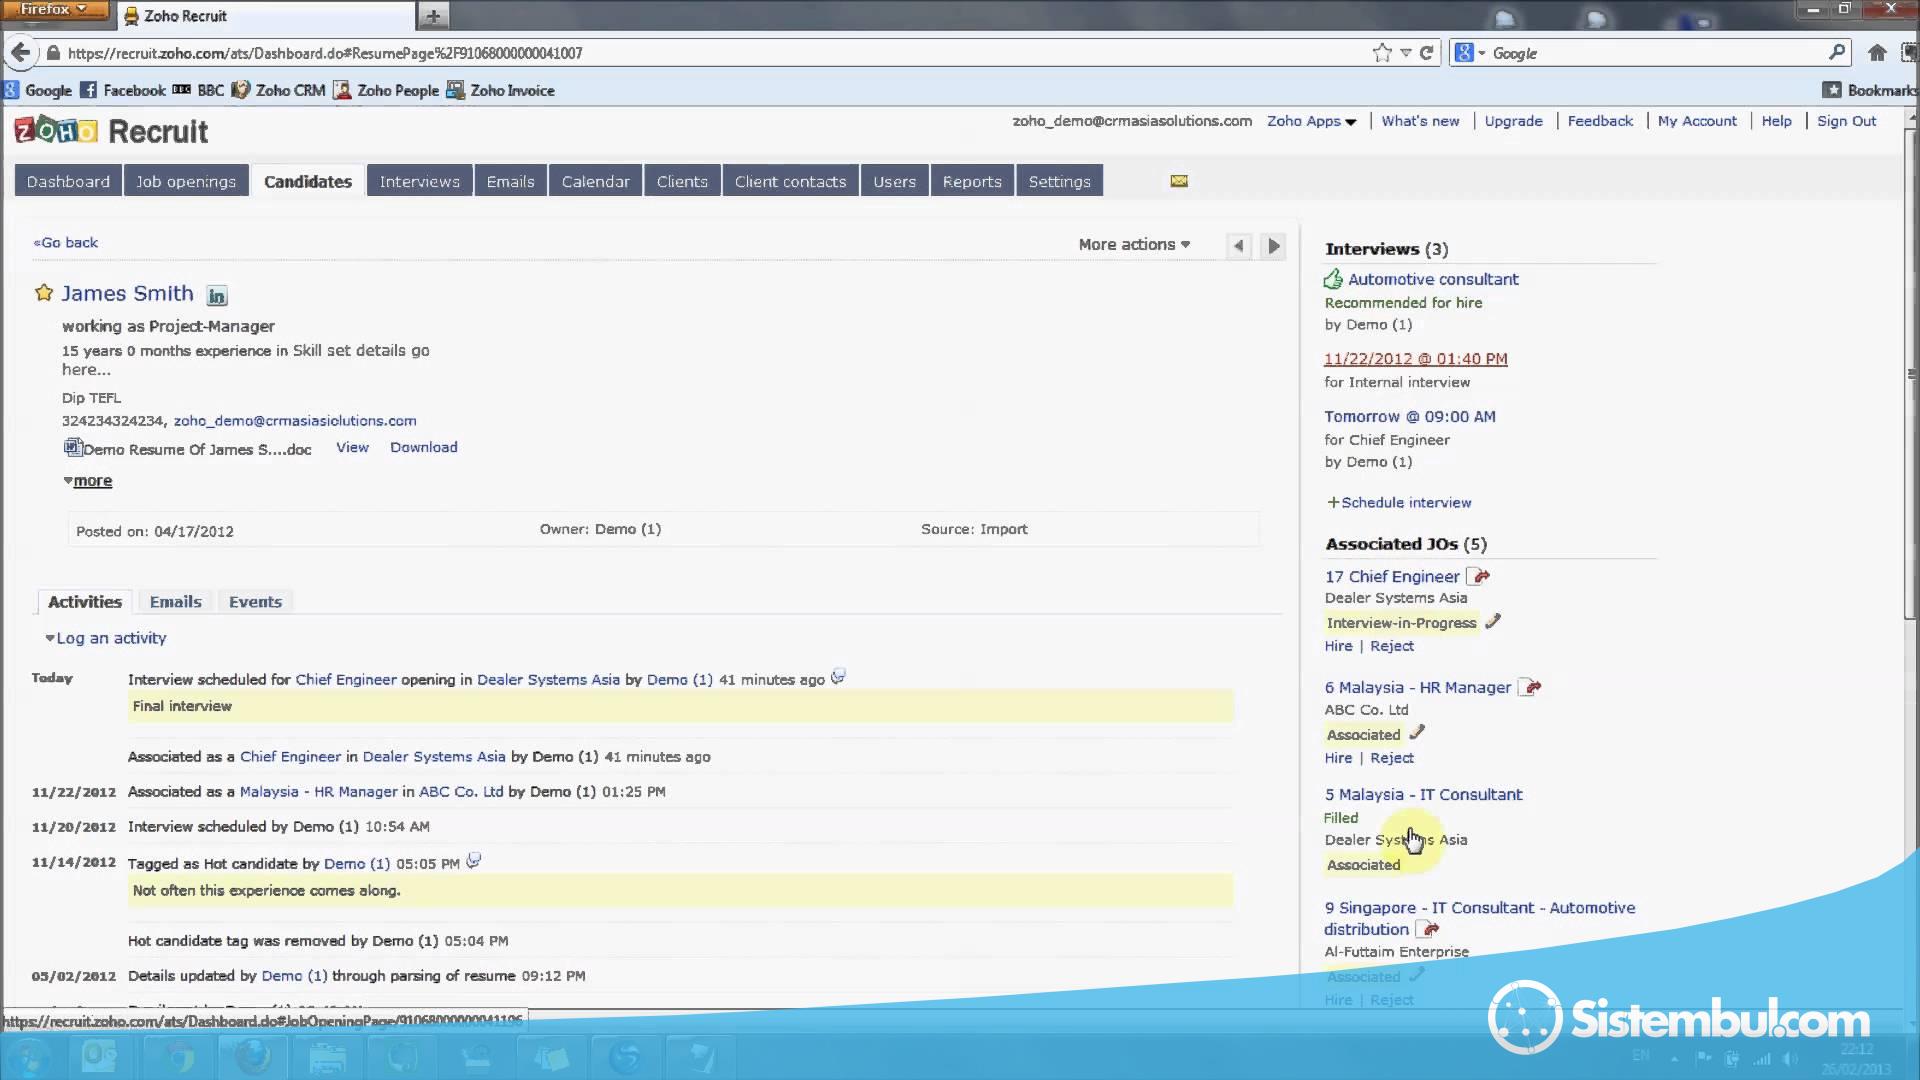Open the Settings tab
The height and width of the screenshot is (1080, 1920).
click(1059, 181)
